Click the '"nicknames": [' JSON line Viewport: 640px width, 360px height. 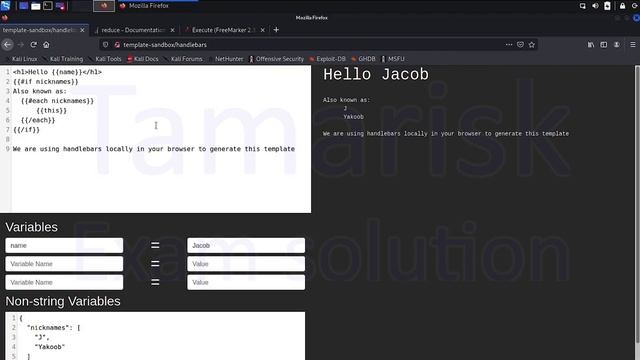[x=53, y=328]
